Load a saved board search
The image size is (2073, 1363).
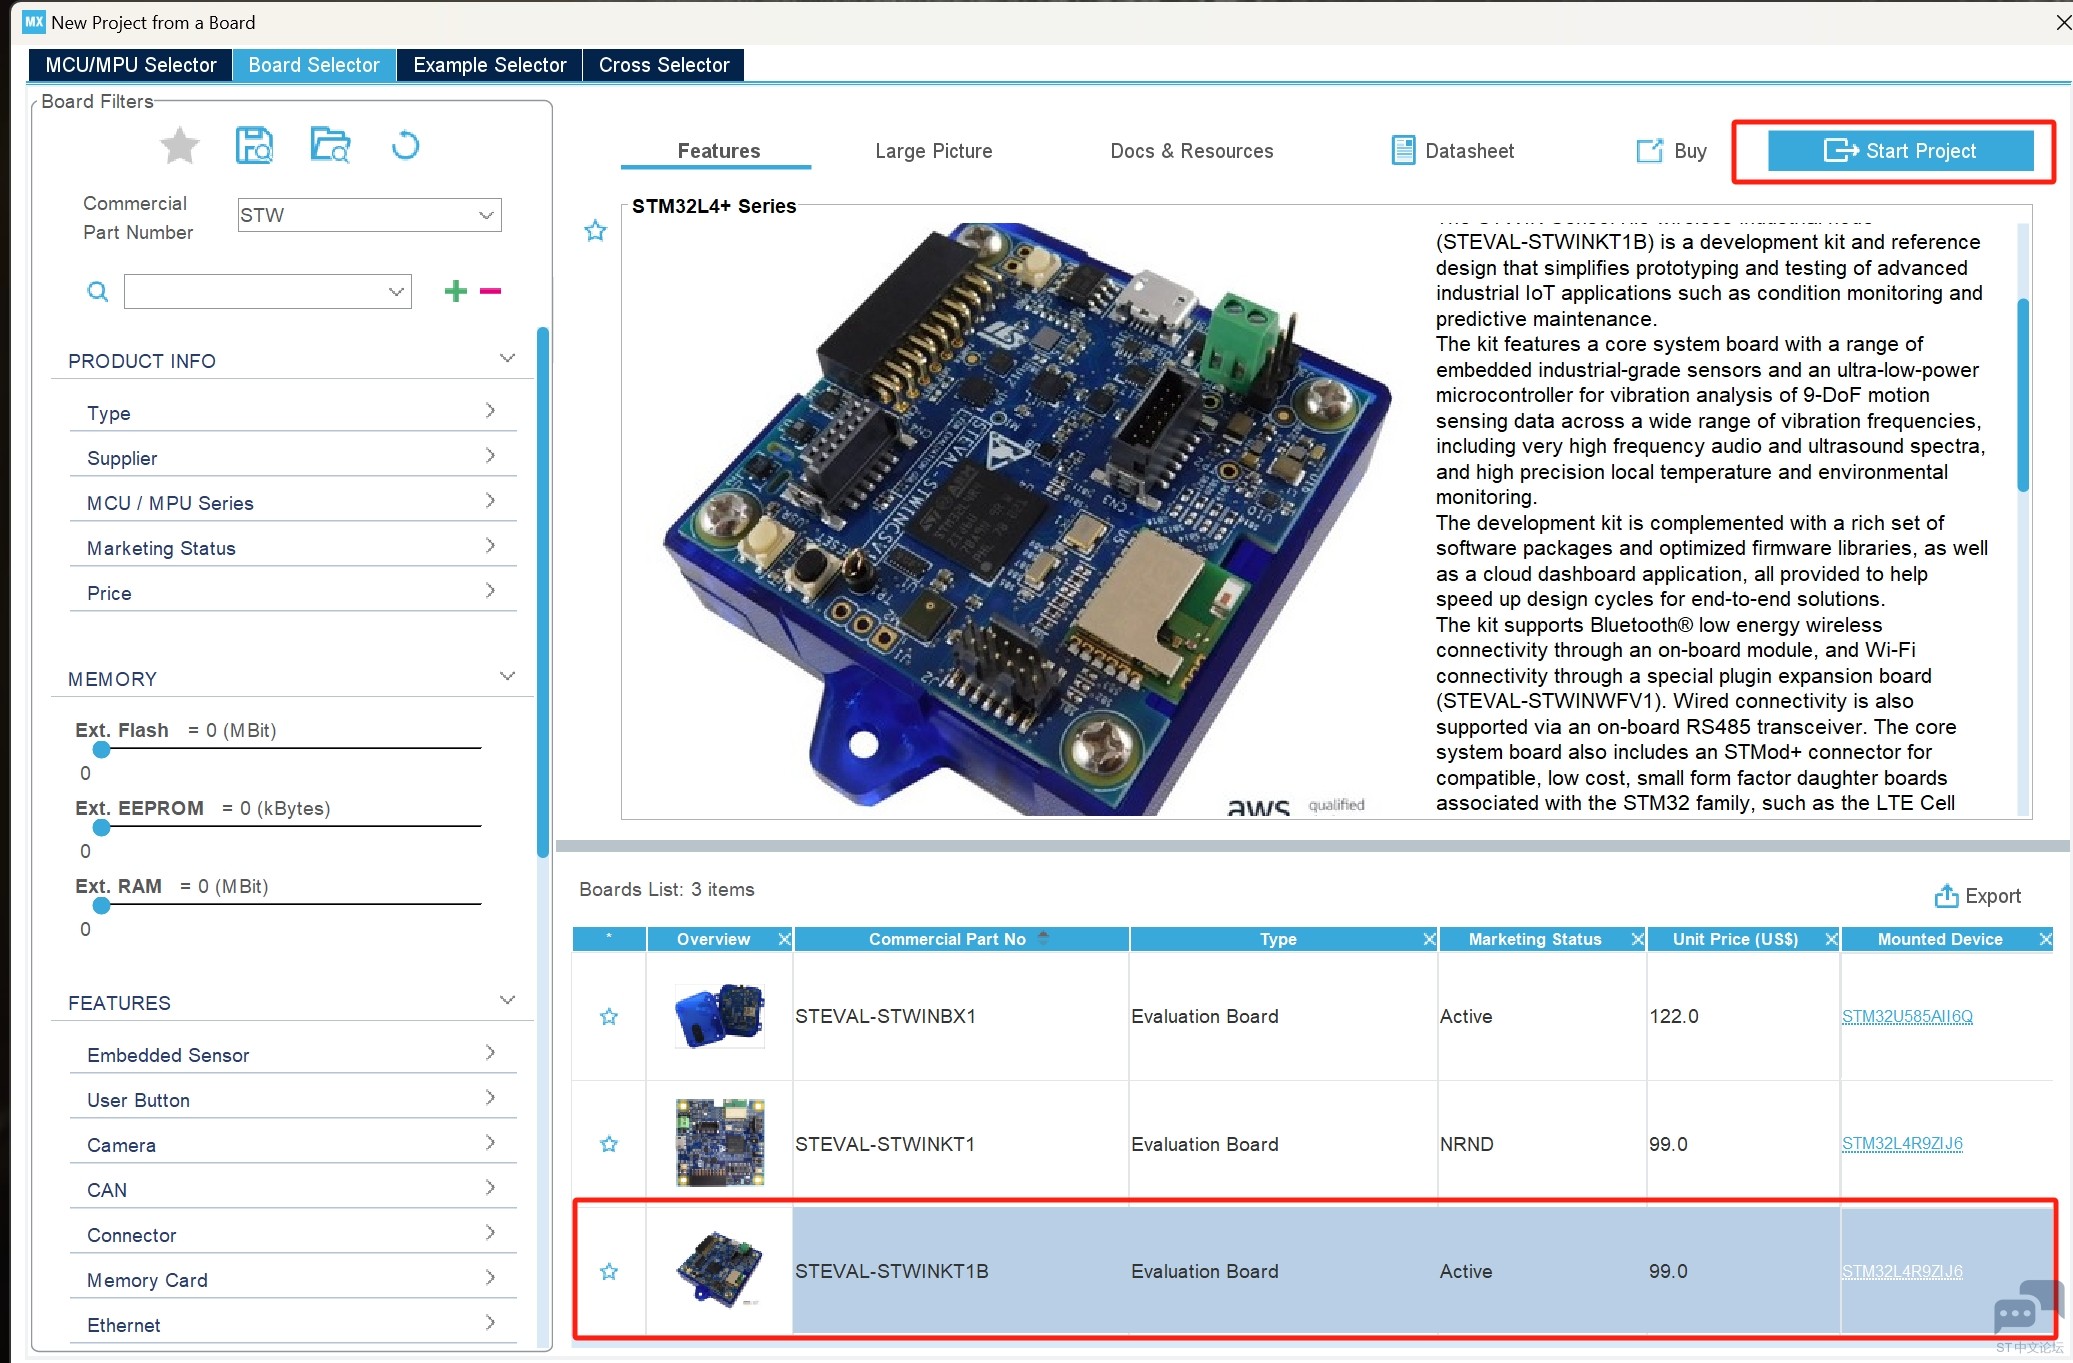[x=330, y=146]
